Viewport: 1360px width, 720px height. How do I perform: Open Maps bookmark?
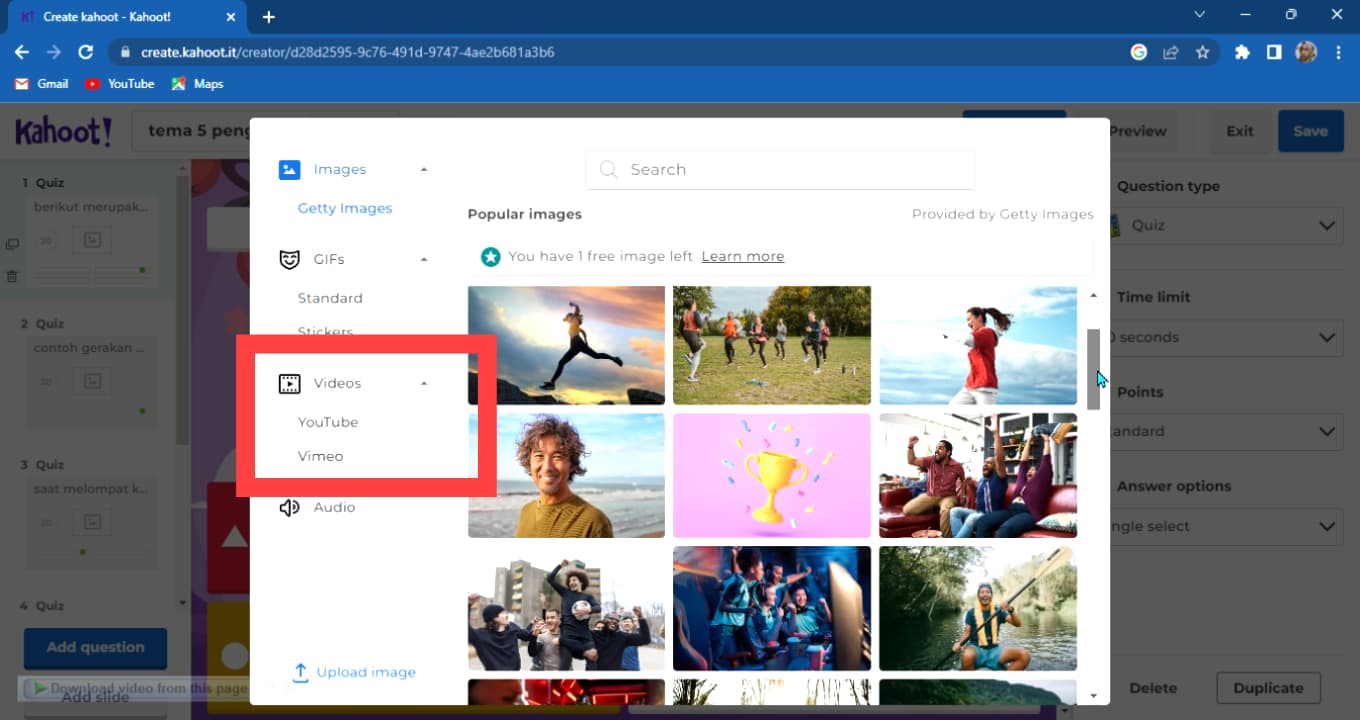[197, 84]
